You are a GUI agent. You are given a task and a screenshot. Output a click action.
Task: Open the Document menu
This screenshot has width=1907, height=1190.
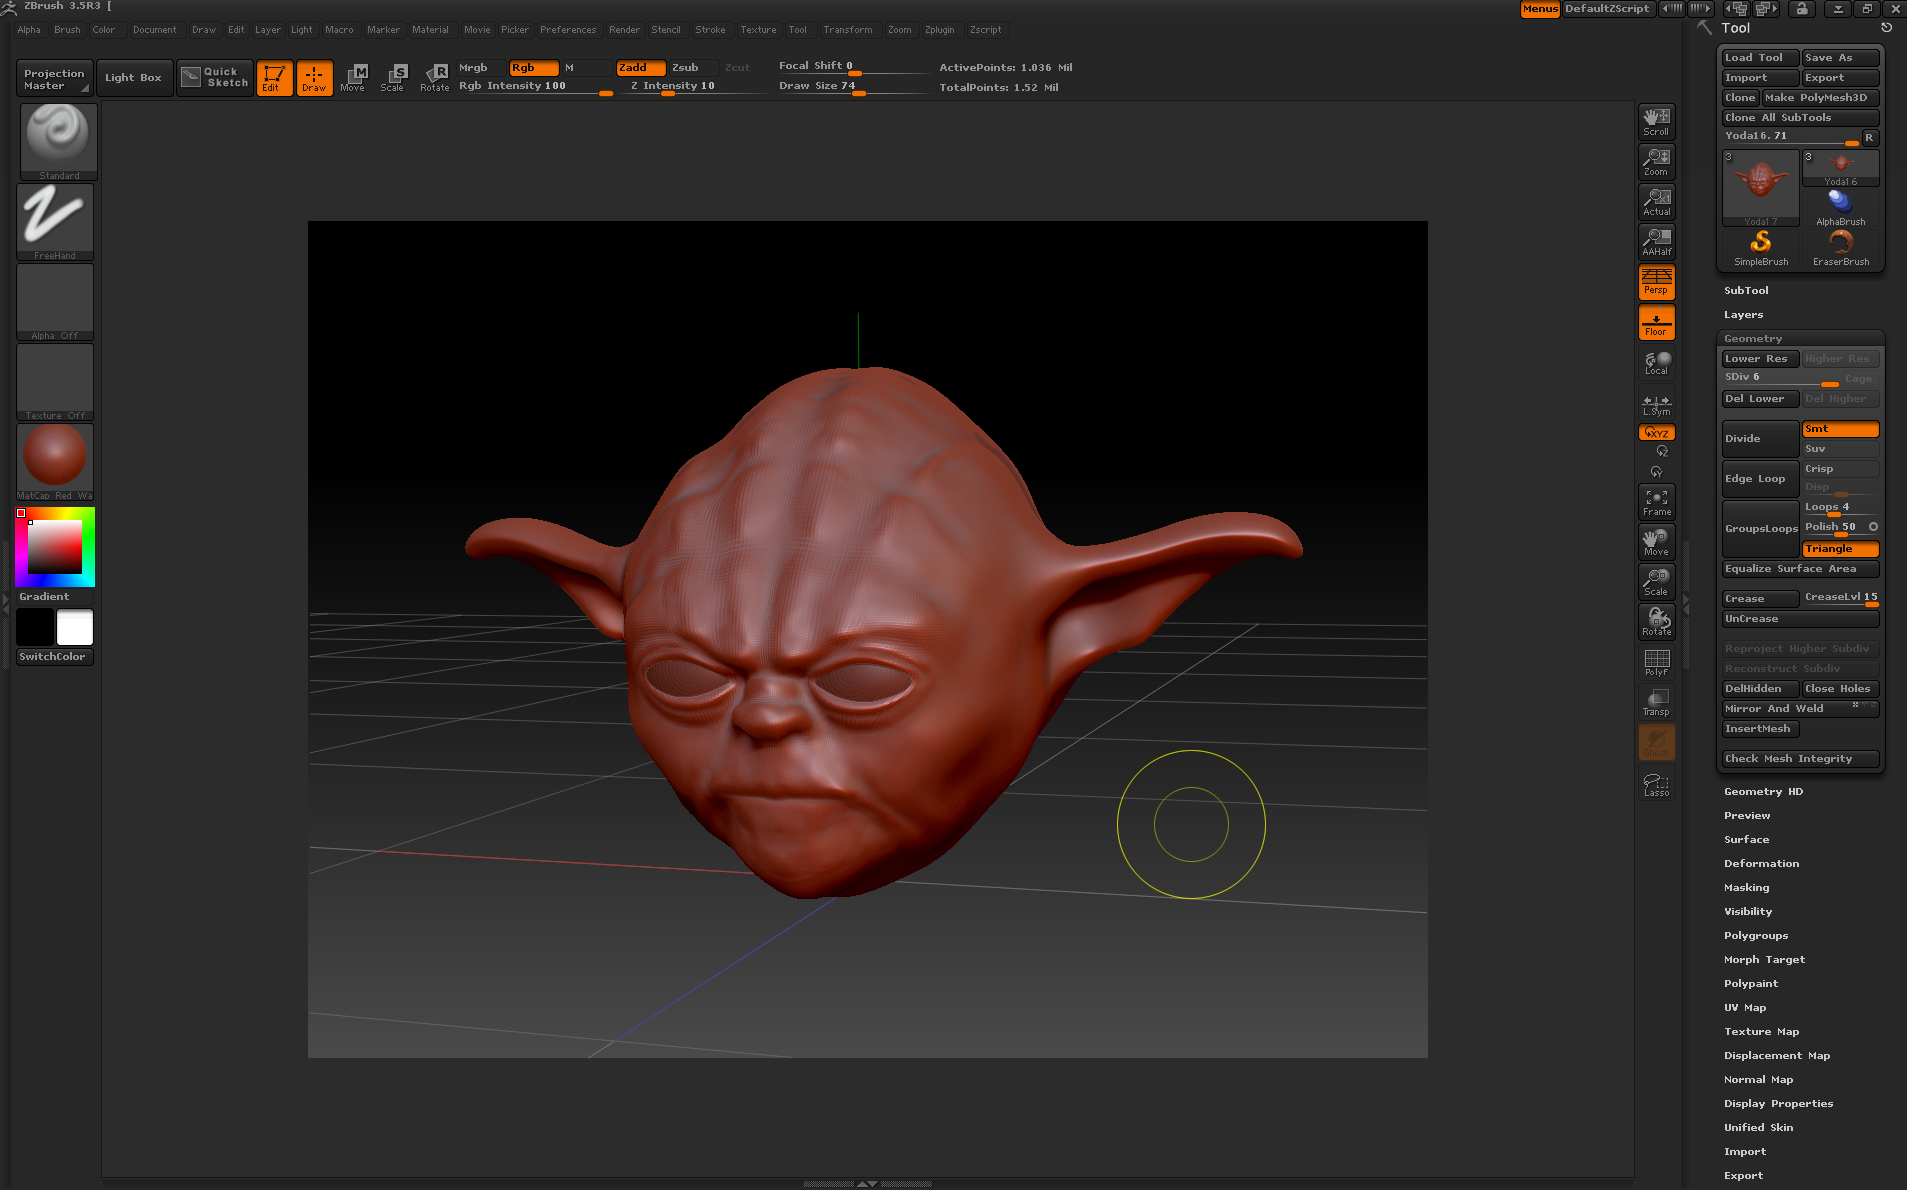(154, 30)
